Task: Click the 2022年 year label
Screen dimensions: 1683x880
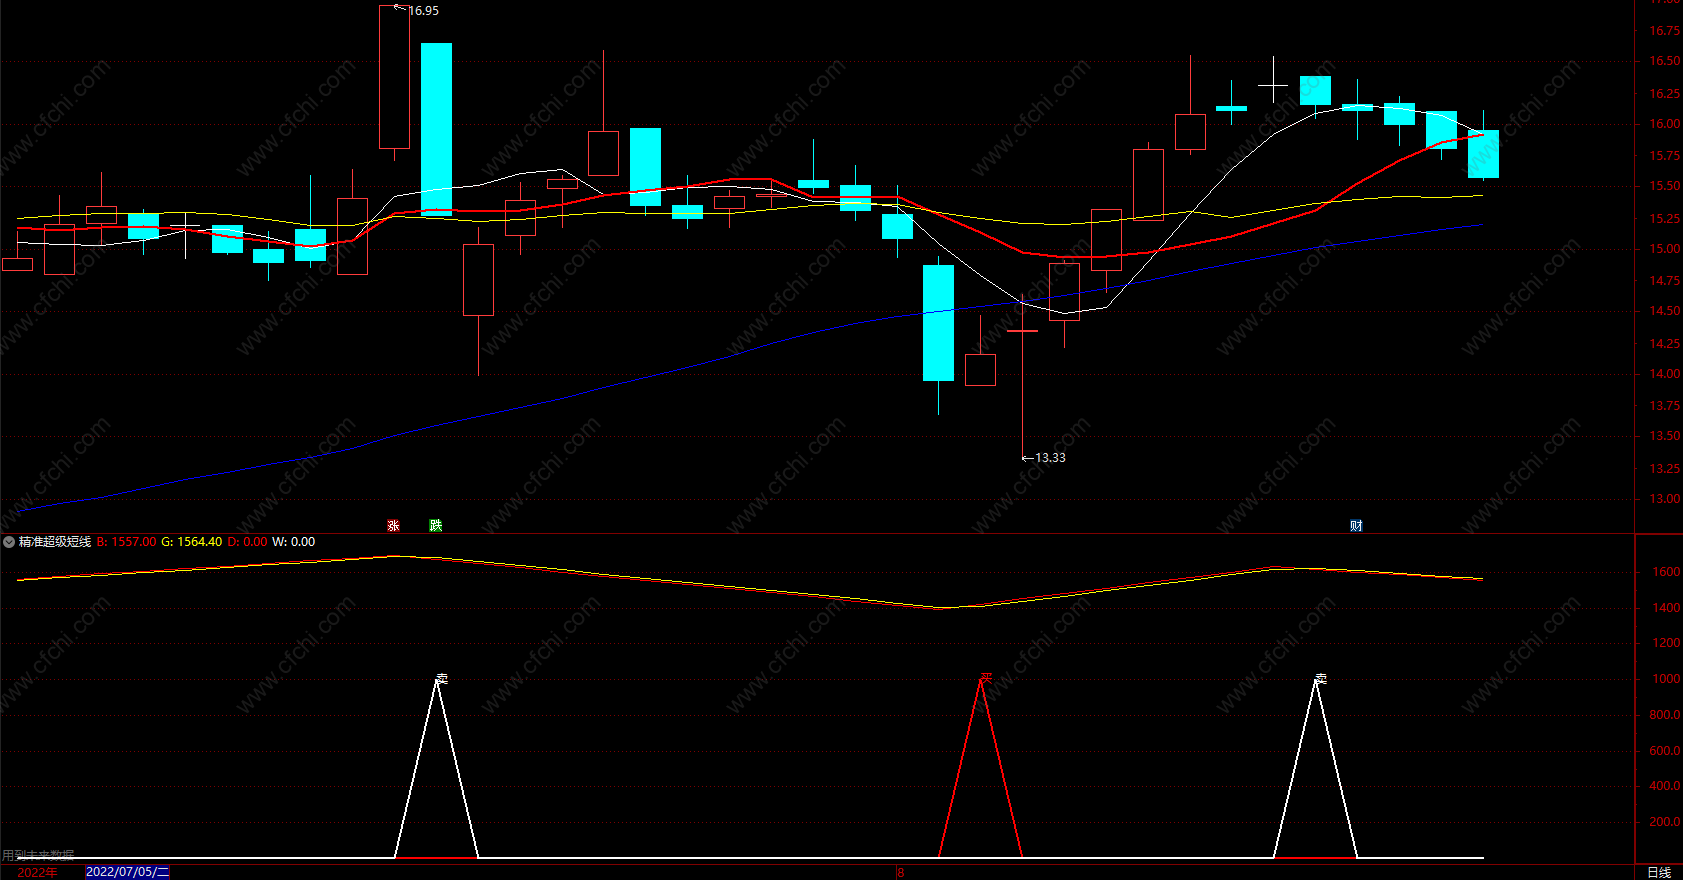Action: point(37,872)
